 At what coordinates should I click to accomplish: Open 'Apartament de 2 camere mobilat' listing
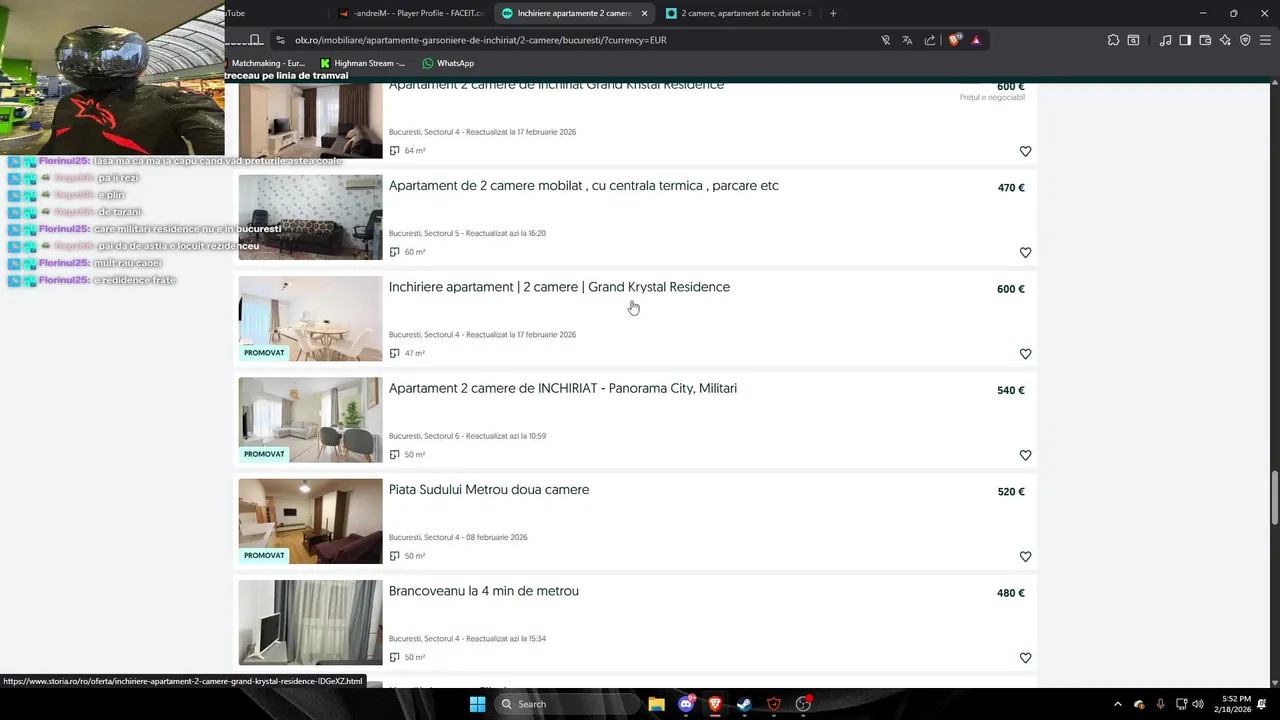[583, 186]
